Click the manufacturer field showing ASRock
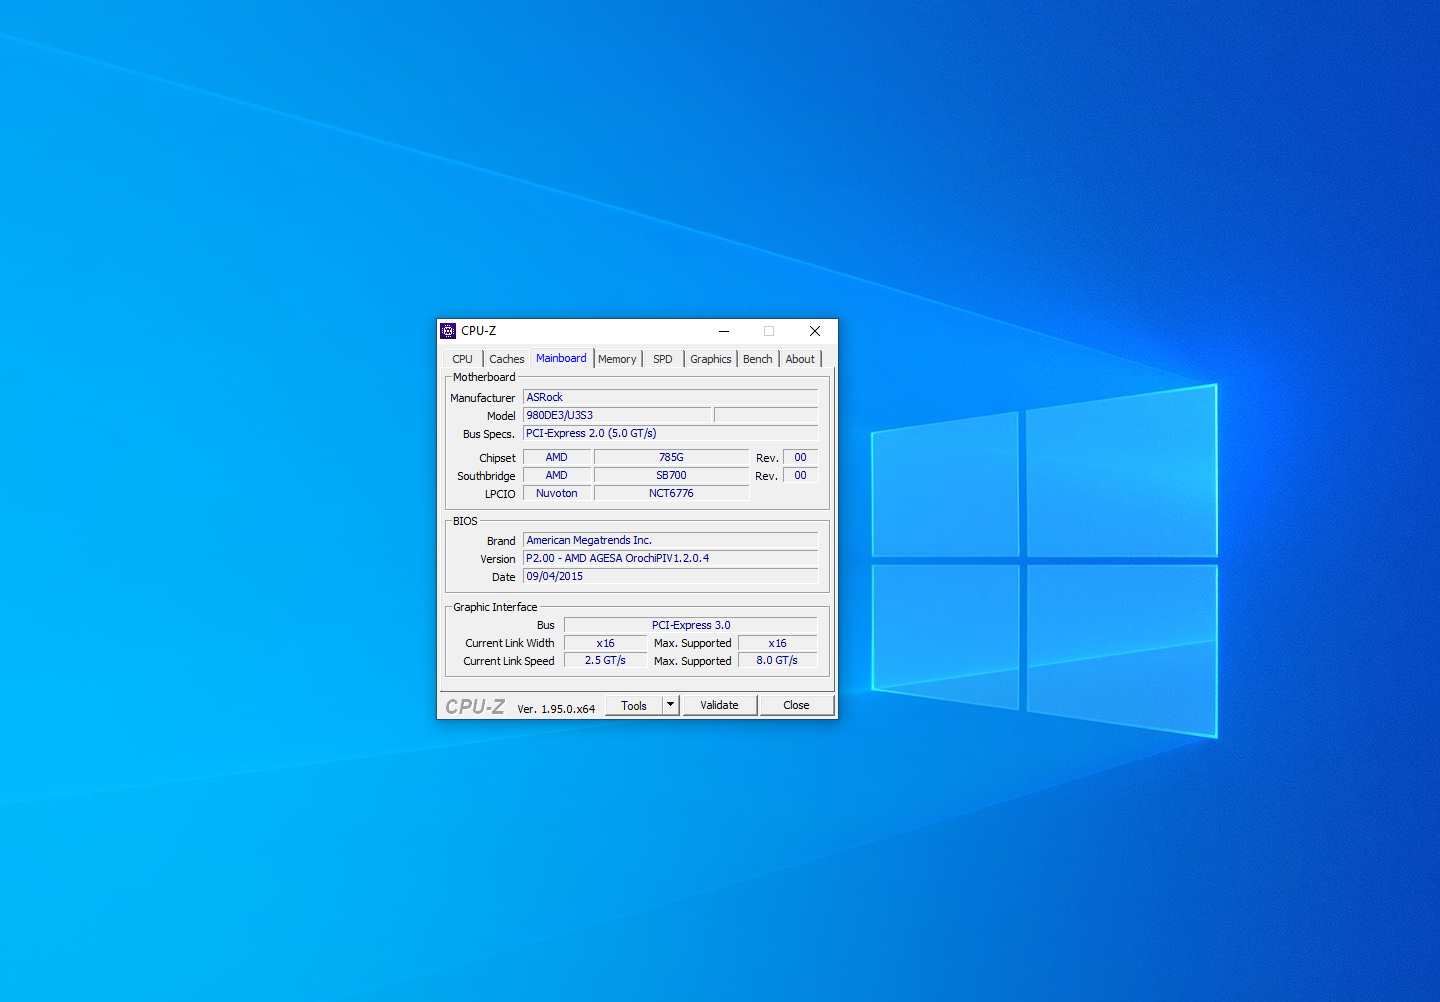The image size is (1440, 1002). click(x=670, y=397)
